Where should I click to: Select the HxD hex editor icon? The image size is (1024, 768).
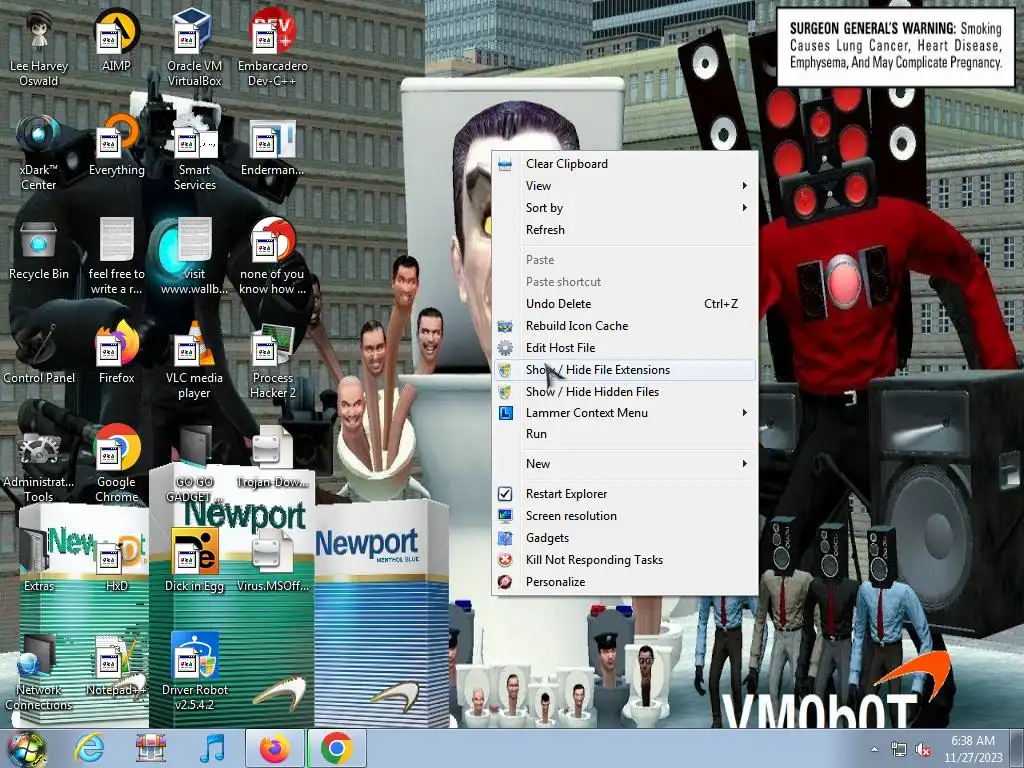click(x=116, y=561)
